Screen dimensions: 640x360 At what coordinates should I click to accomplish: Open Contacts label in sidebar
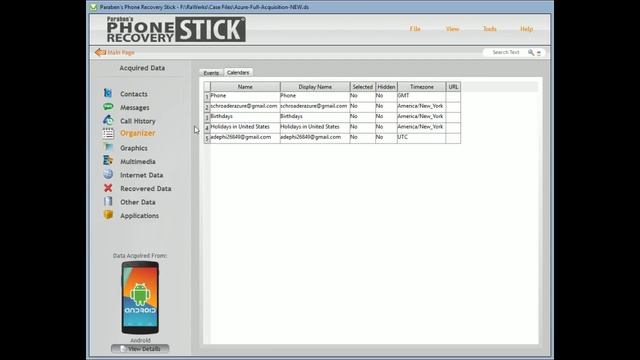tap(134, 94)
